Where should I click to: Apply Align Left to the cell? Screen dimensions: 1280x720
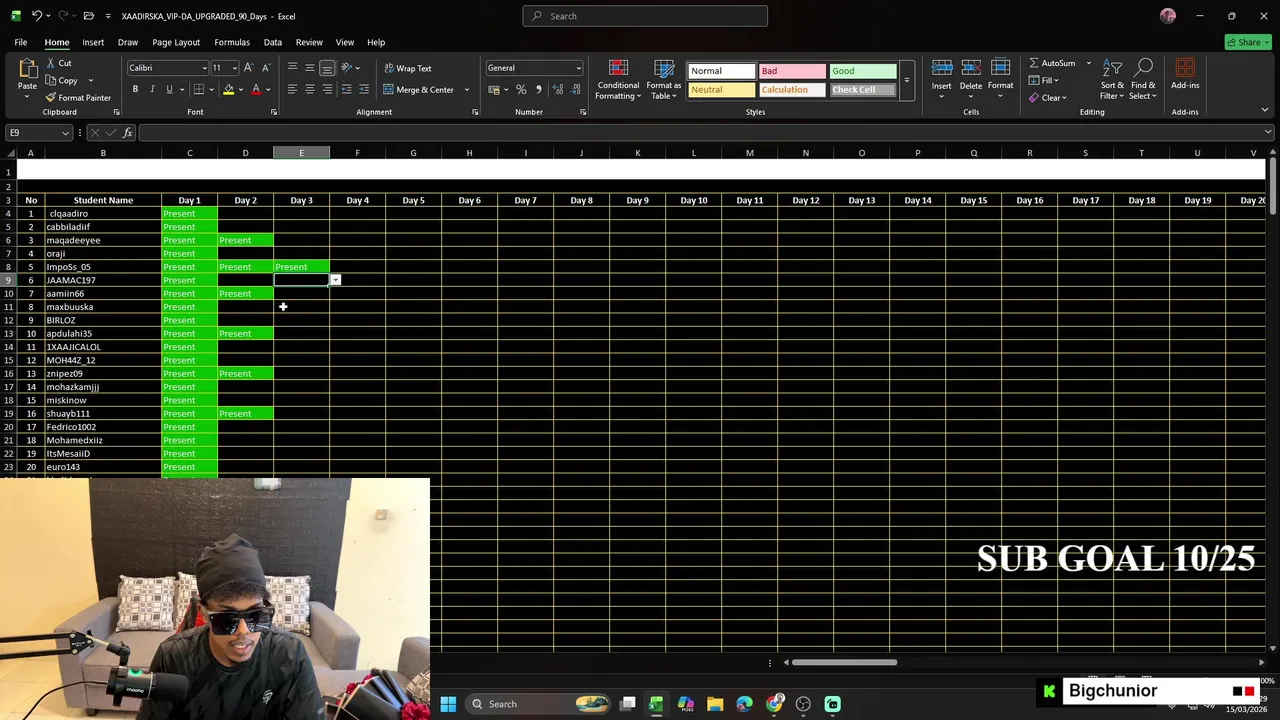point(292,89)
